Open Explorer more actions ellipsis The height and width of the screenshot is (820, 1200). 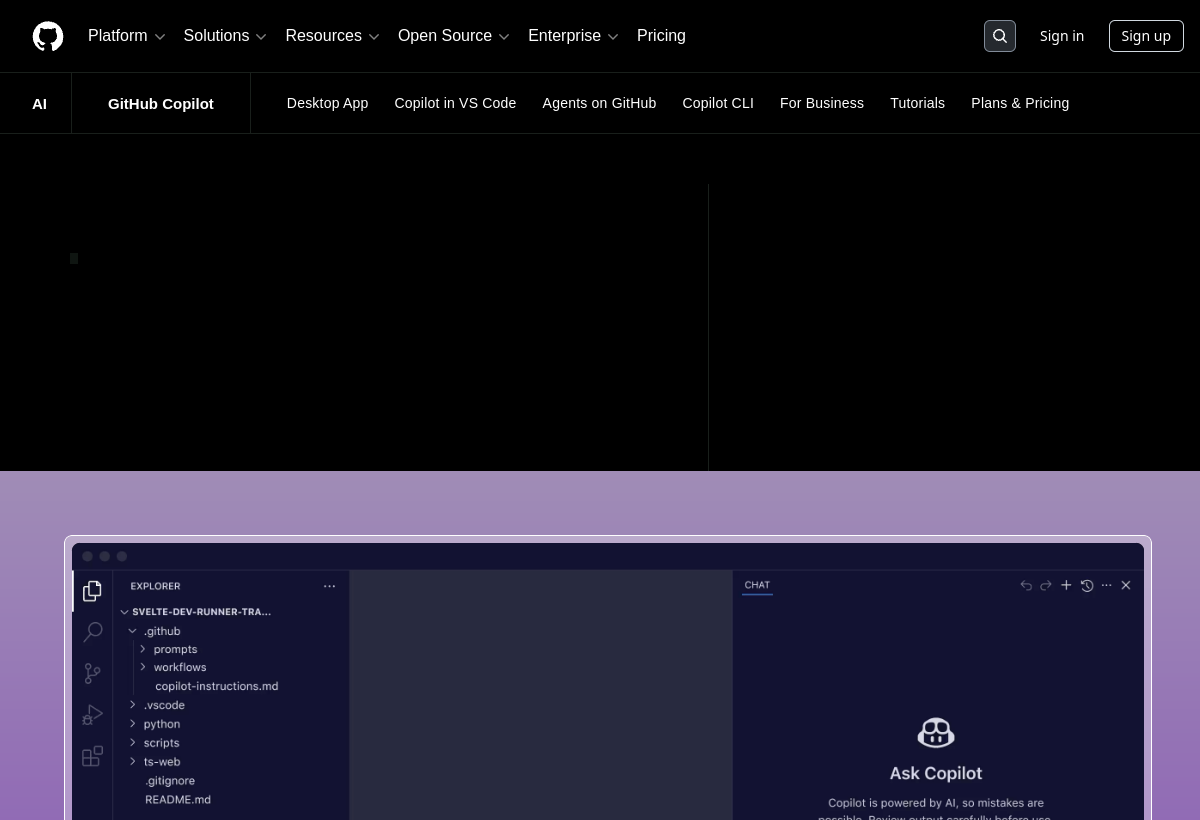[x=329, y=586]
